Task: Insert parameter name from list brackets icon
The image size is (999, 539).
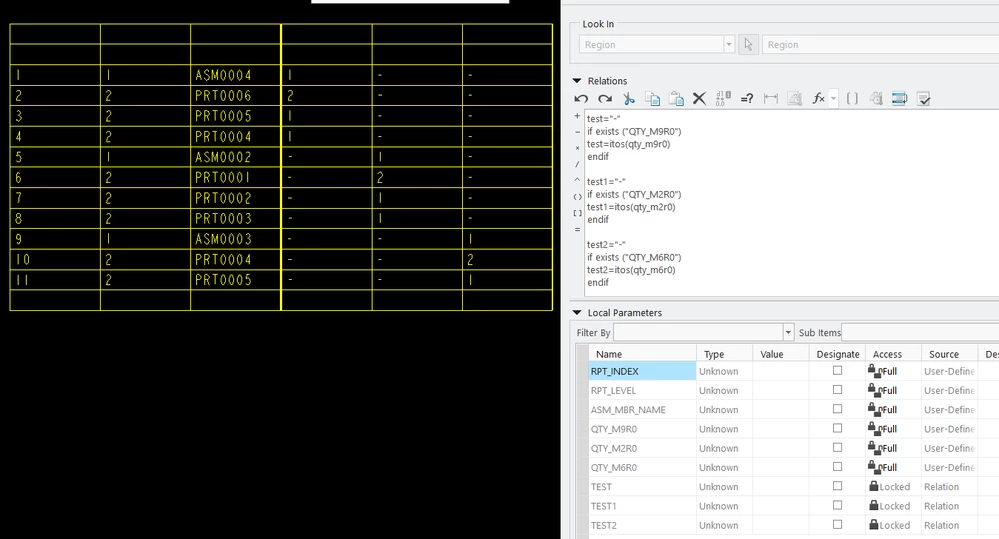Action: (x=852, y=98)
